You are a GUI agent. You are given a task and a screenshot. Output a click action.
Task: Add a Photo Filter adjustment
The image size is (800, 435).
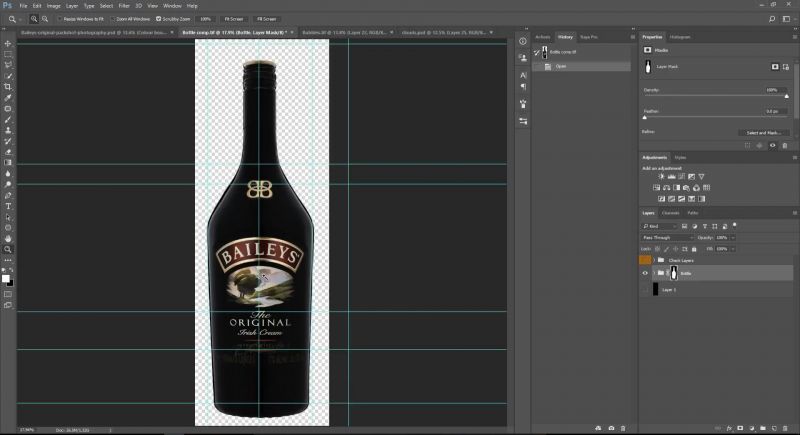point(686,188)
